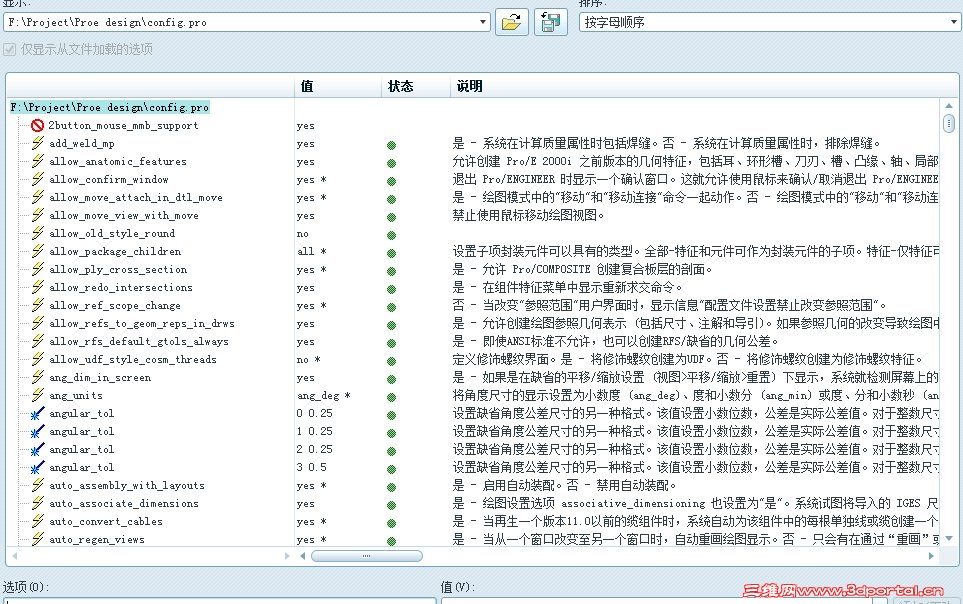
Task: Click the lightning icon beside auto_assembly_with_layouts
Action: 38,485
